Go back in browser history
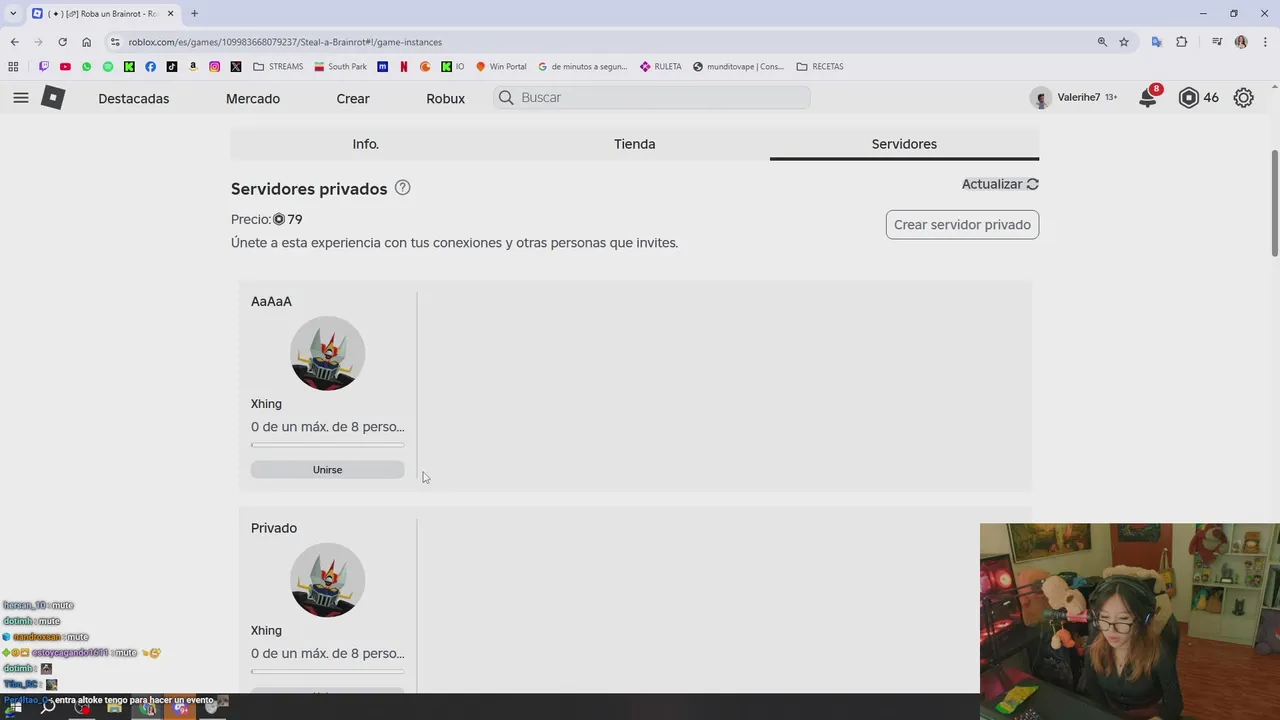The image size is (1280, 720). (14, 42)
